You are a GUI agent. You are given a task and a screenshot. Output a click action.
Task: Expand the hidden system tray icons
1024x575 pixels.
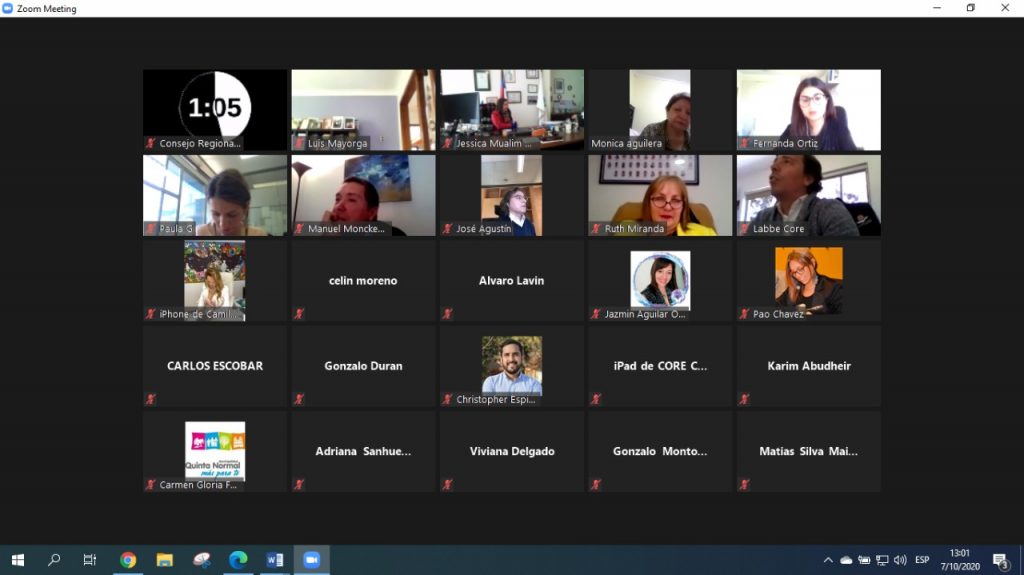click(x=828, y=560)
